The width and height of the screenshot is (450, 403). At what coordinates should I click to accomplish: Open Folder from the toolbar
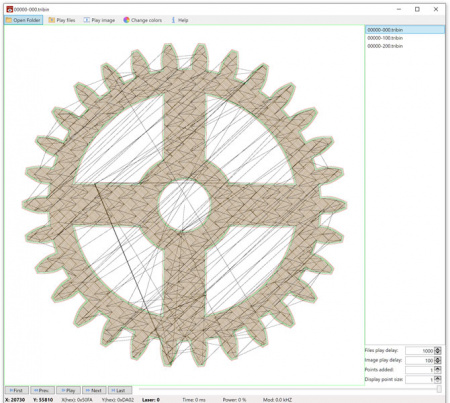tap(23, 20)
